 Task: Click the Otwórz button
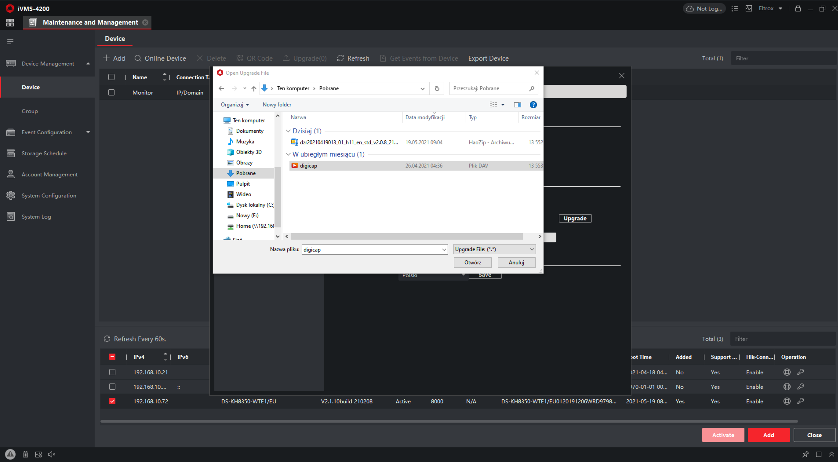click(x=472, y=262)
